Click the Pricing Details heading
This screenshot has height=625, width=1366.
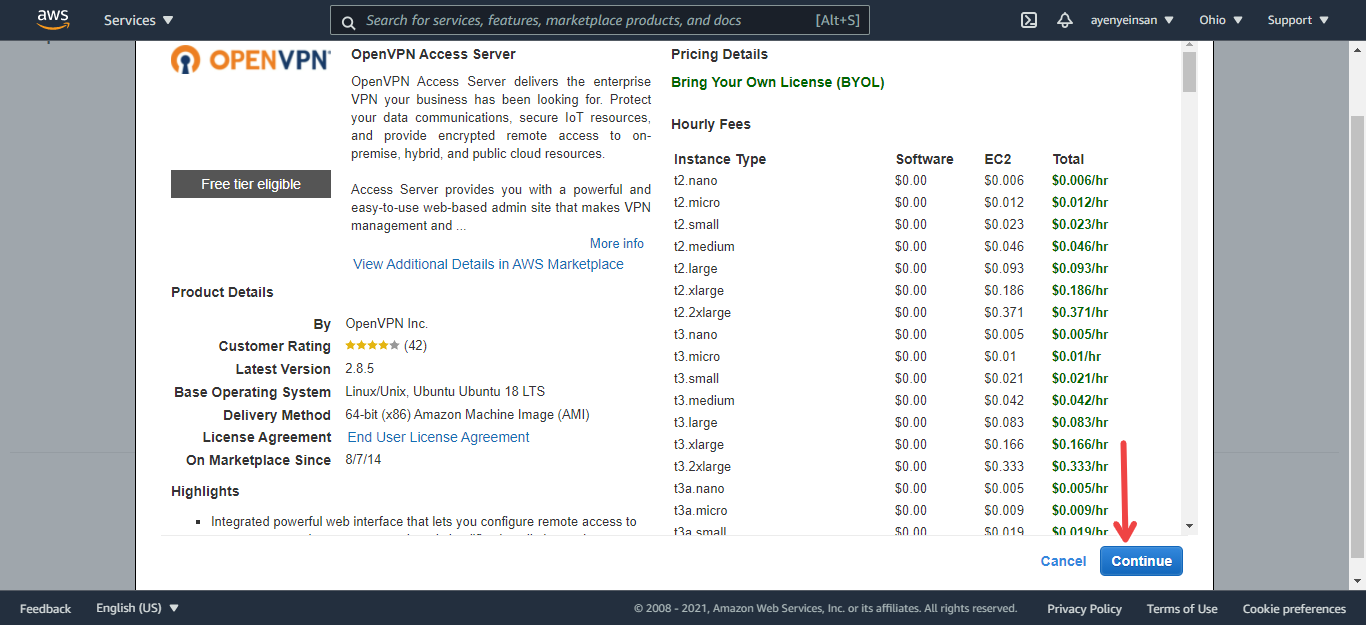pos(720,54)
